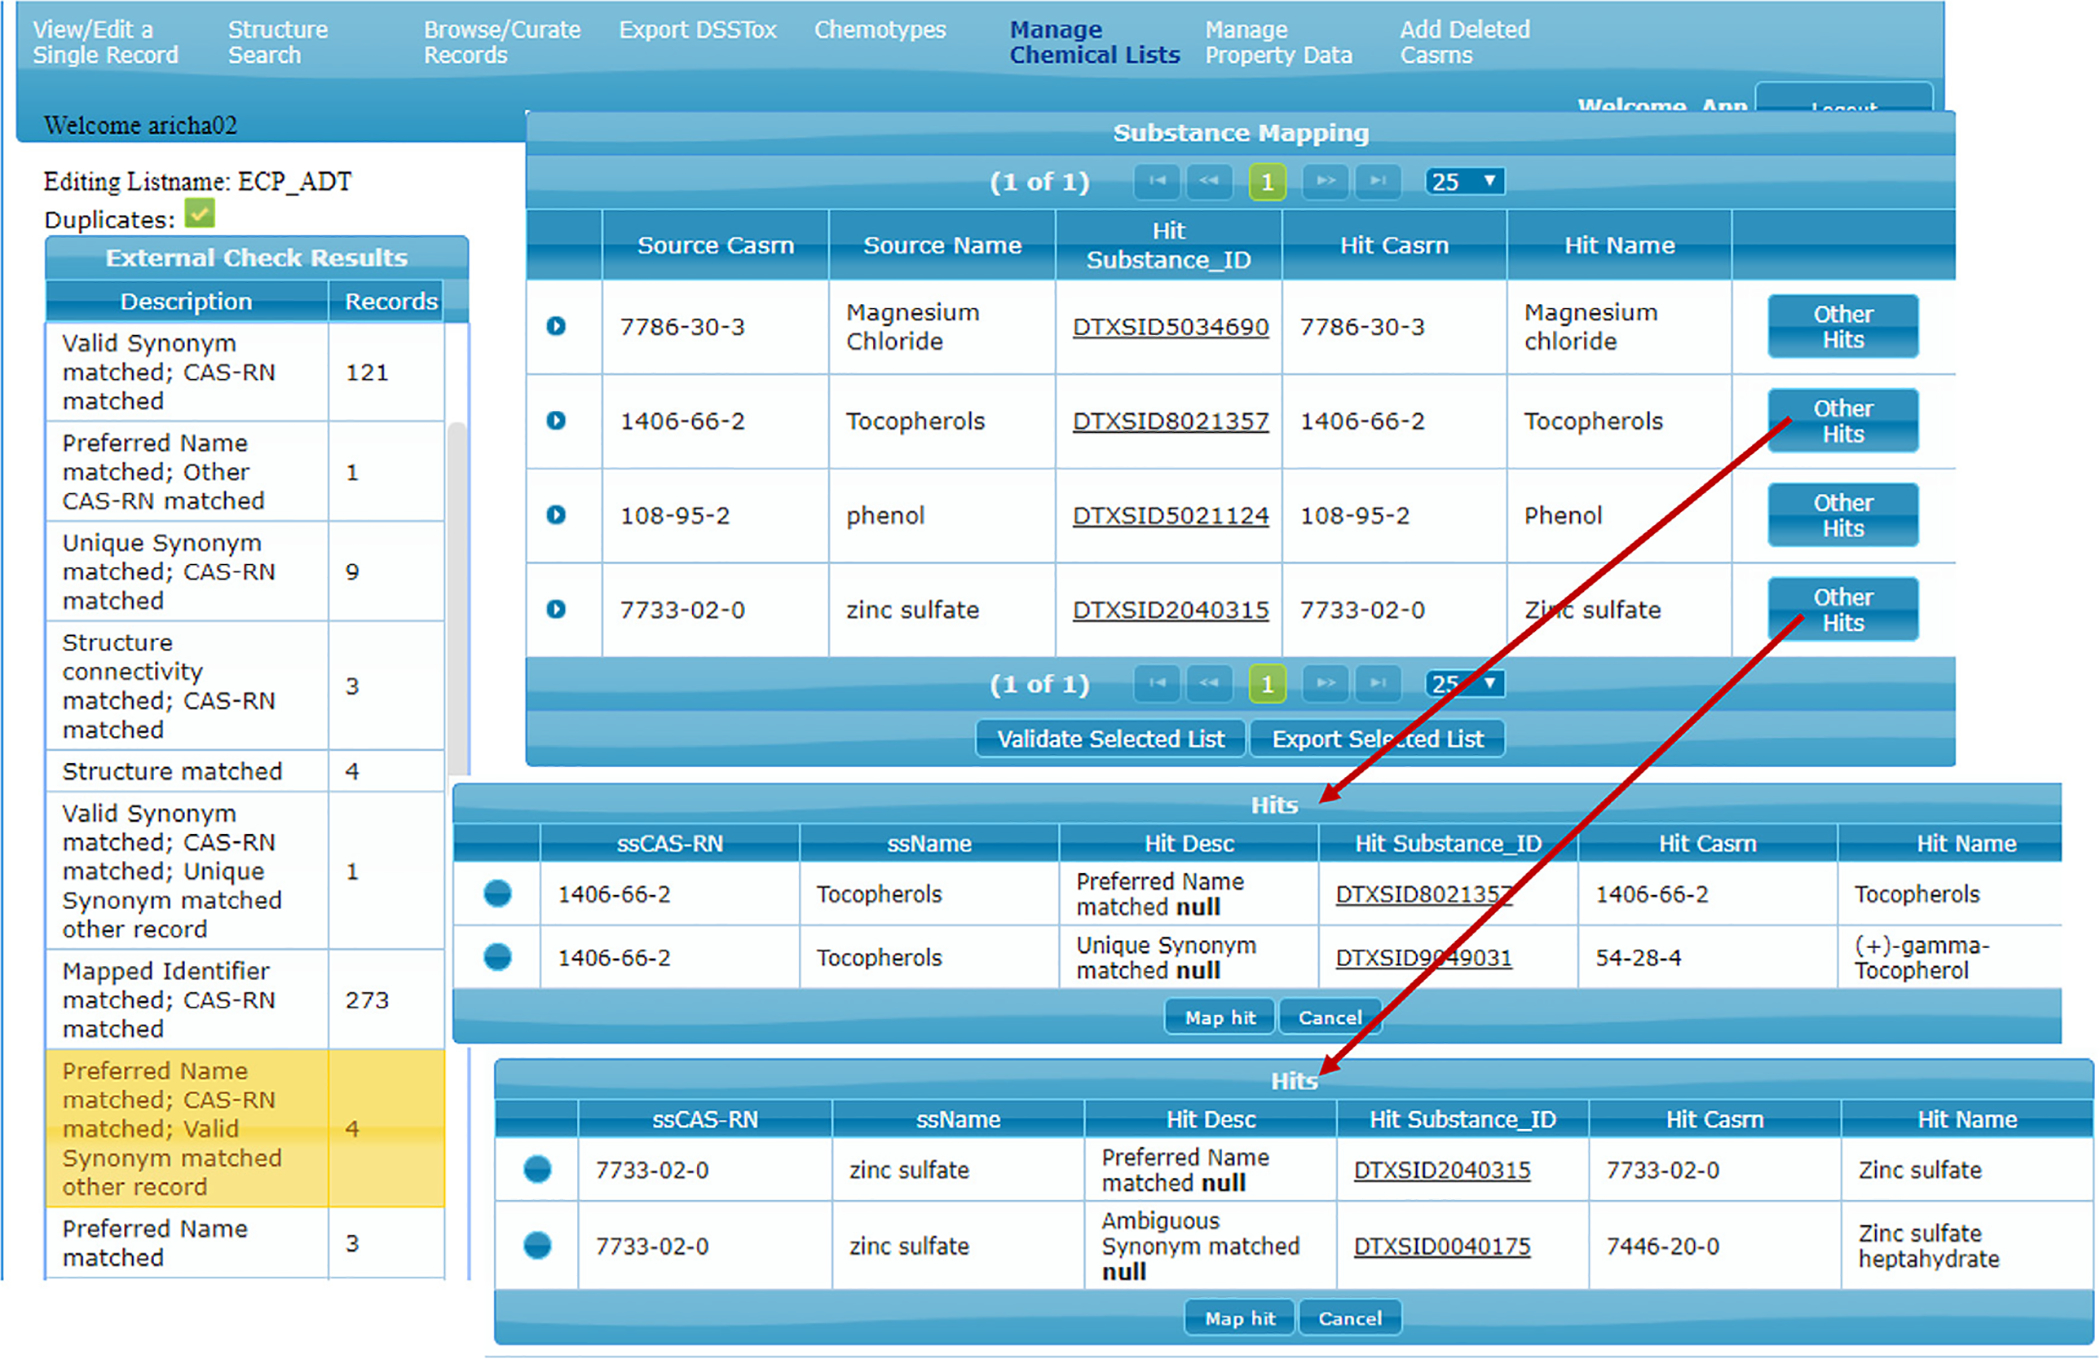Sort by Source Casrn column header

click(x=715, y=245)
